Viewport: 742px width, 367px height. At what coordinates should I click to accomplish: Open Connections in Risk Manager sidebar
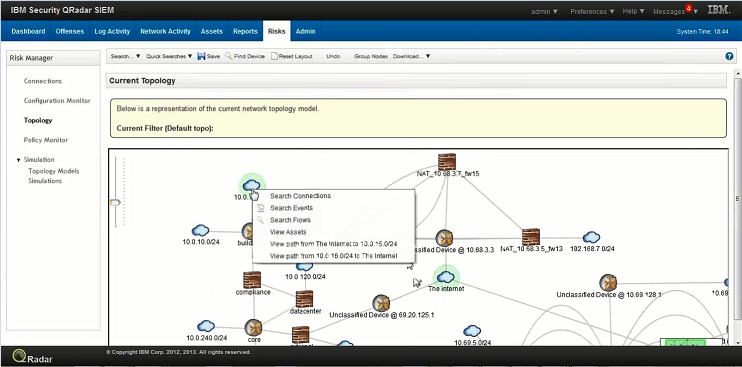(43, 81)
